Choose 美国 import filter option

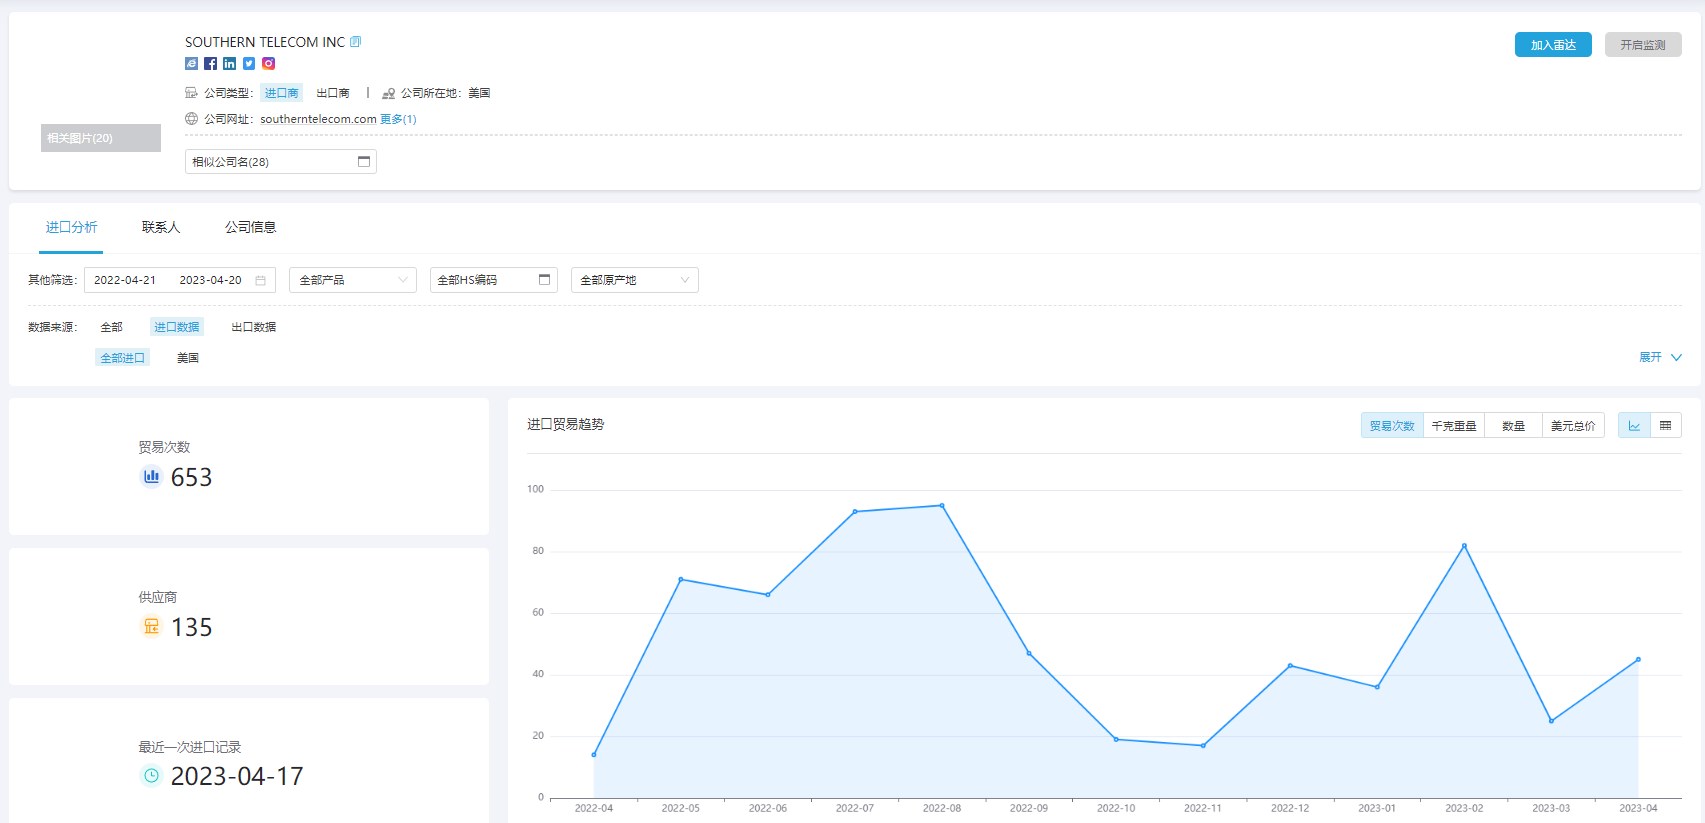tap(188, 358)
